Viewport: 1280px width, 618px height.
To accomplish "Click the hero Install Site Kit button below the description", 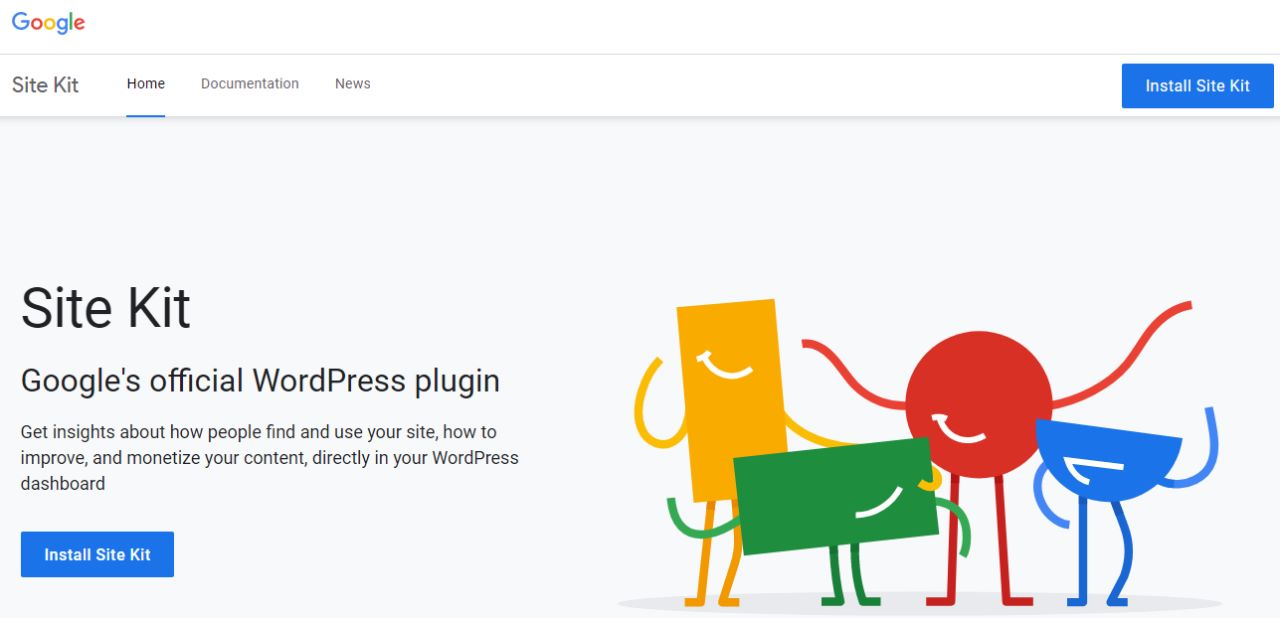I will pyautogui.click(x=97, y=554).
